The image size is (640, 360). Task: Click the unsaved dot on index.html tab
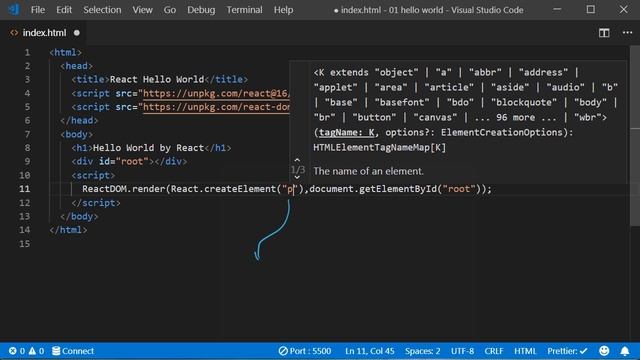point(77,33)
